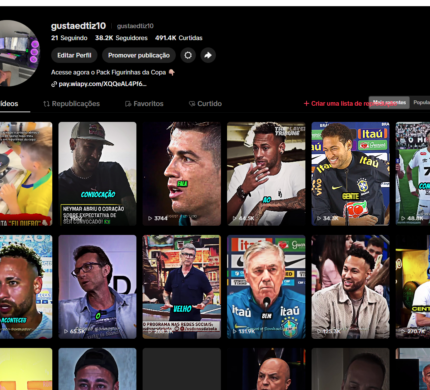Select the Popular sort option
Viewport: 430px width, 390px height.
point(421,102)
